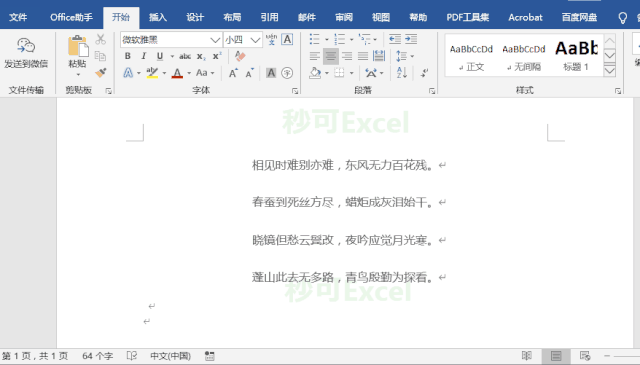The width and height of the screenshot is (640, 365).
Task: Click the lightbulb Tell Me icon
Action: pos(622,18)
